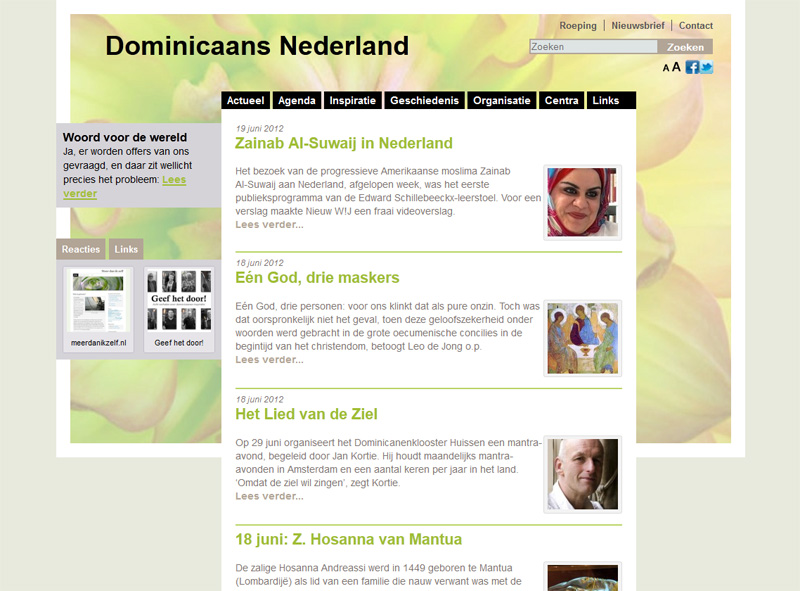800x591 pixels.
Task: Click 'Lees verder...' under Het Lied van de Ziel
Action: pyautogui.click(x=269, y=496)
